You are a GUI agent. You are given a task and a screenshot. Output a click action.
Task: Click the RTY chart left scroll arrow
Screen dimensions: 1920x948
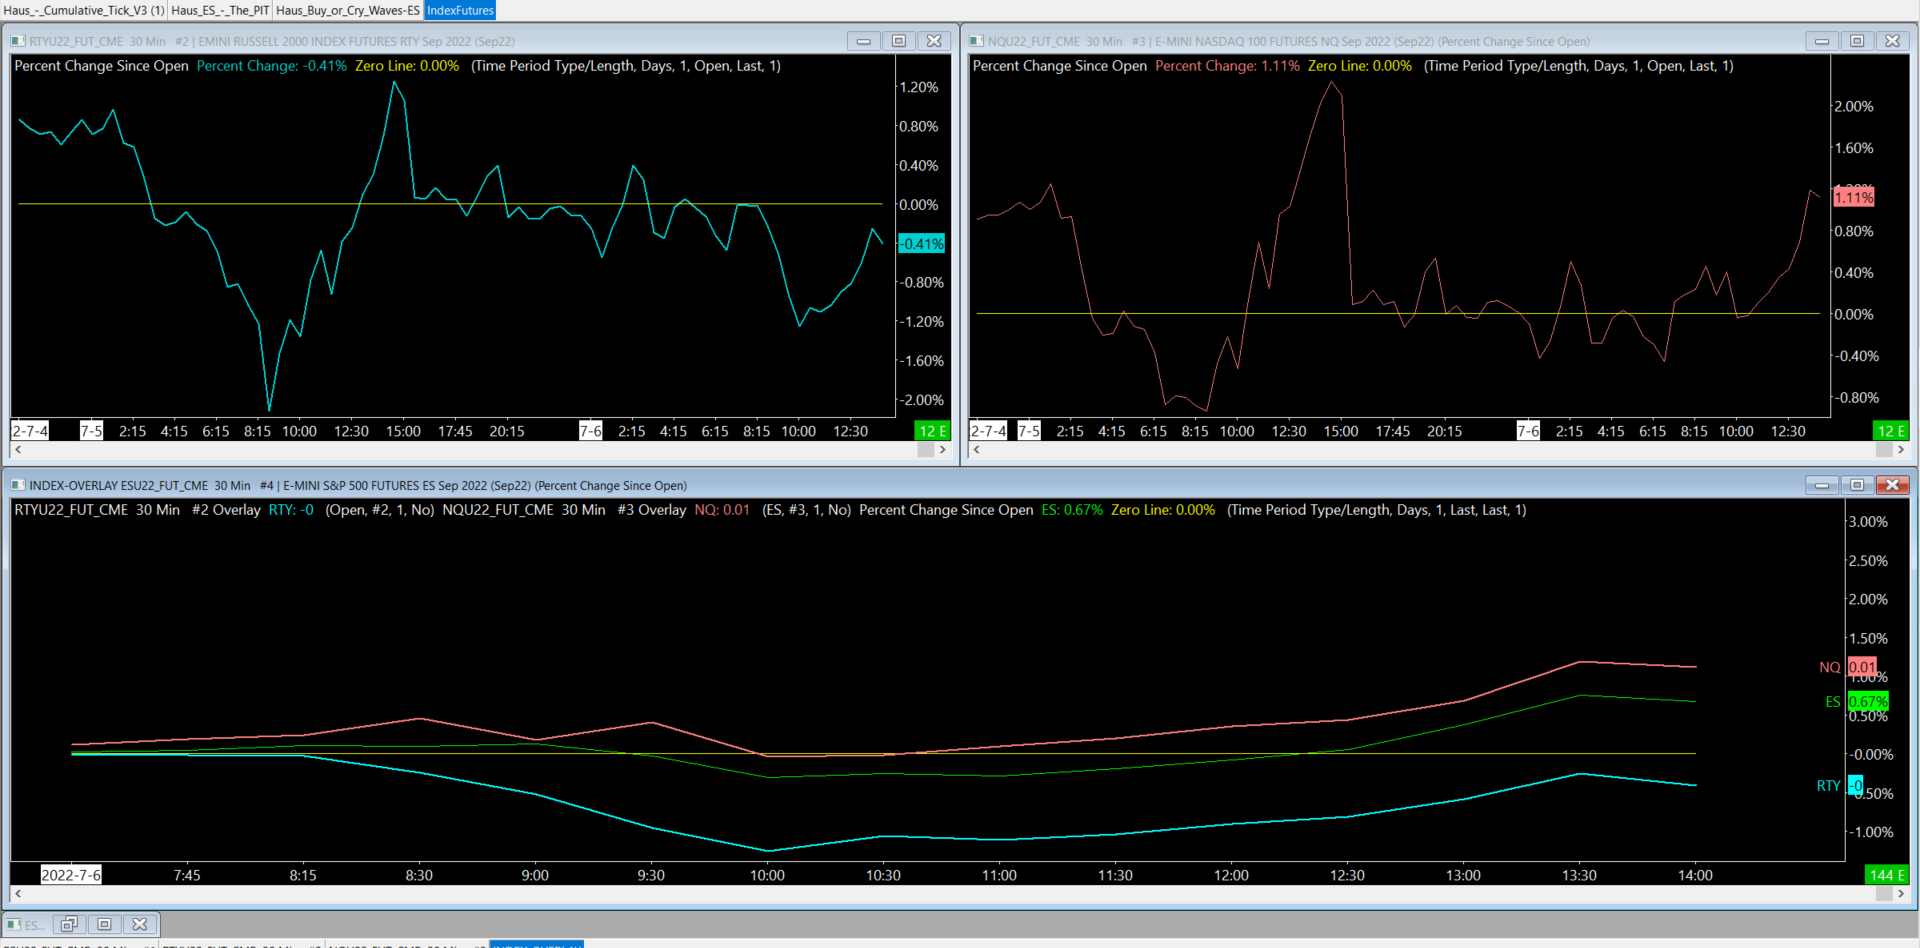click(x=18, y=450)
